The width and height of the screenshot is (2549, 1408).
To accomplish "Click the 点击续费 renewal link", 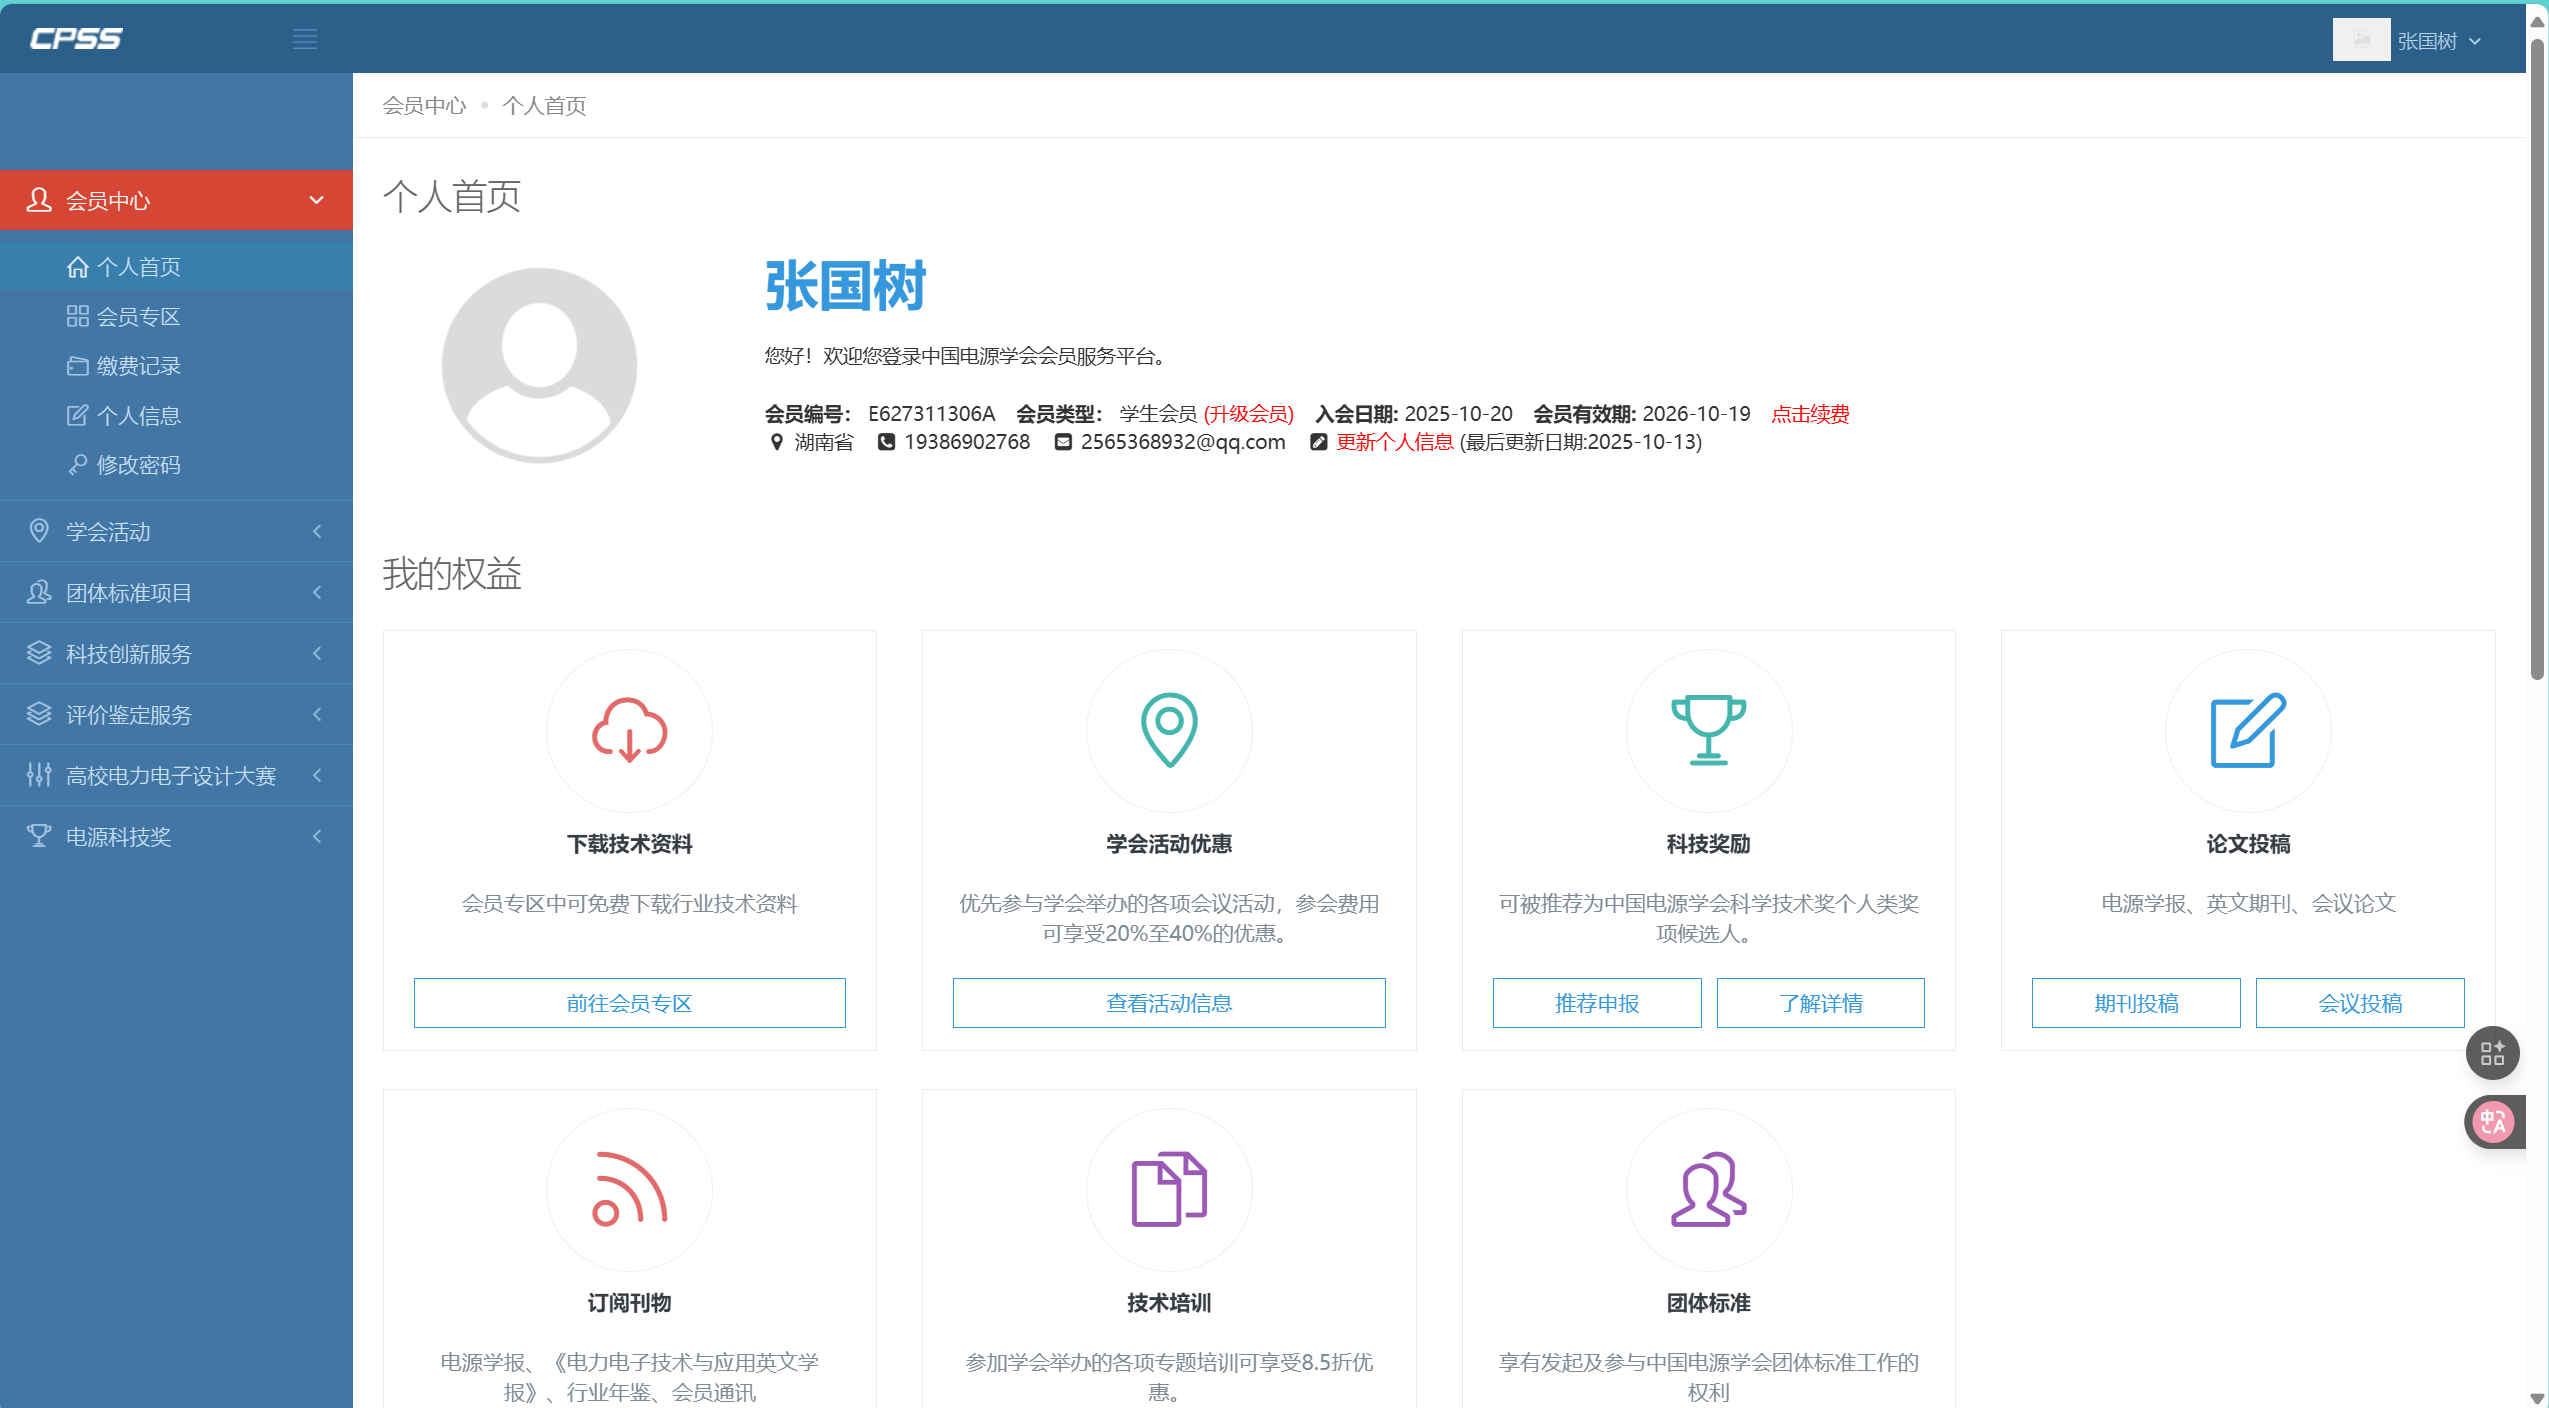I will [x=1810, y=413].
